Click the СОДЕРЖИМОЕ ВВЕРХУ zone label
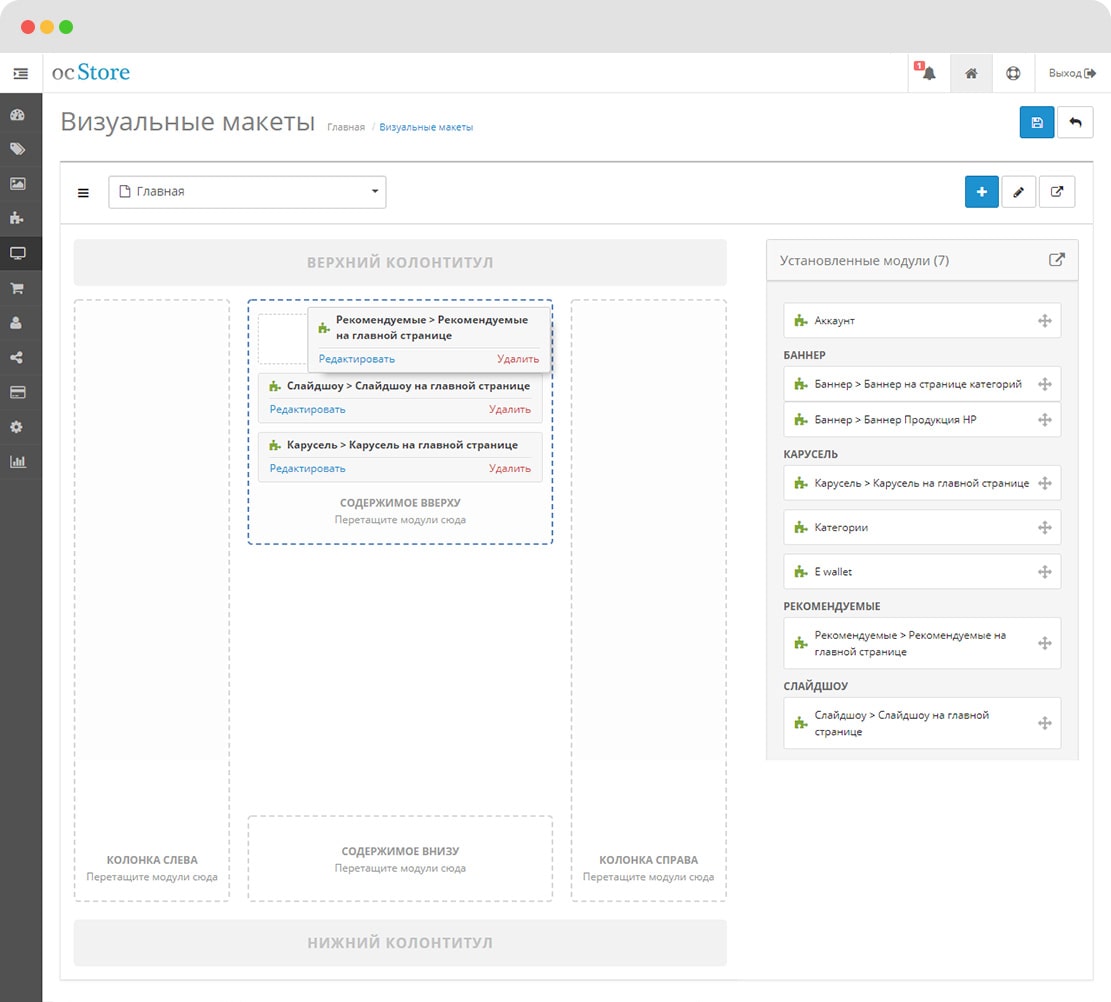Image resolution: width=1111 pixels, height=1002 pixels. pyautogui.click(x=400, y=502)
